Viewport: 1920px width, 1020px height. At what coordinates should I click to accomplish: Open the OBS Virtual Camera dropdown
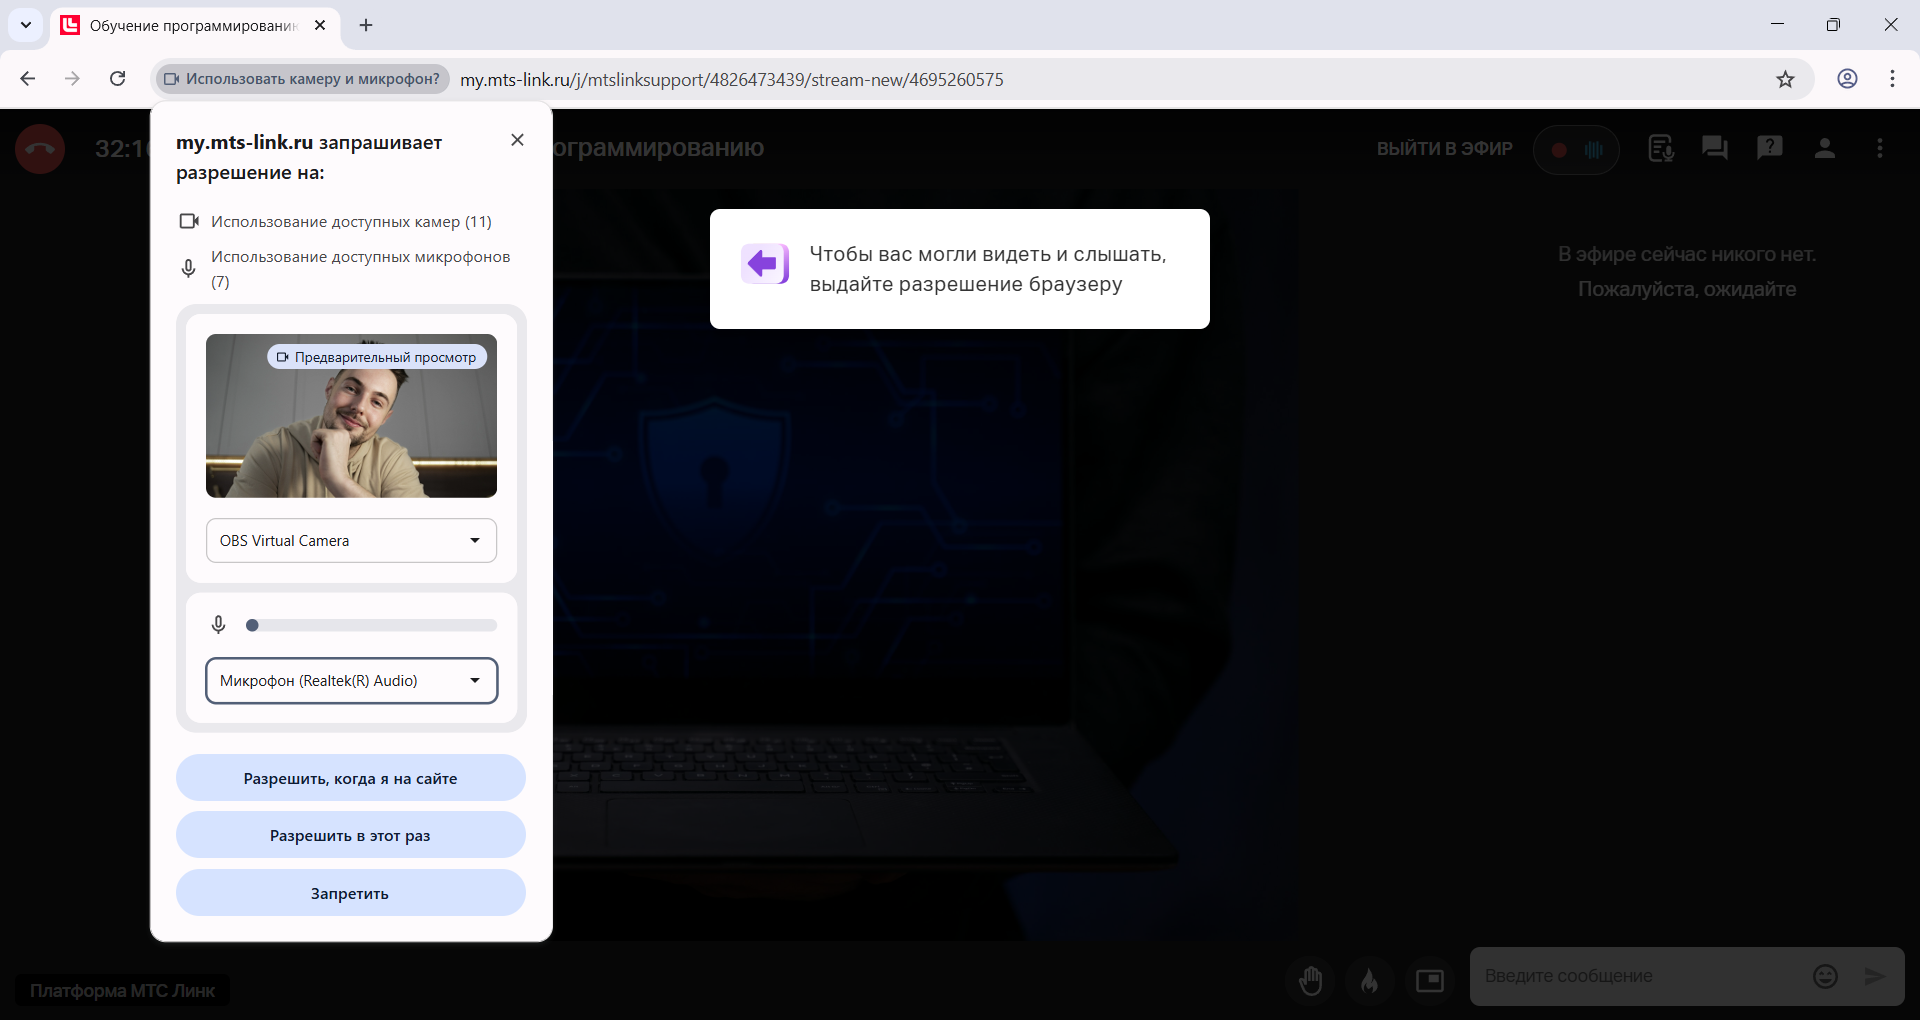(351, 541)
